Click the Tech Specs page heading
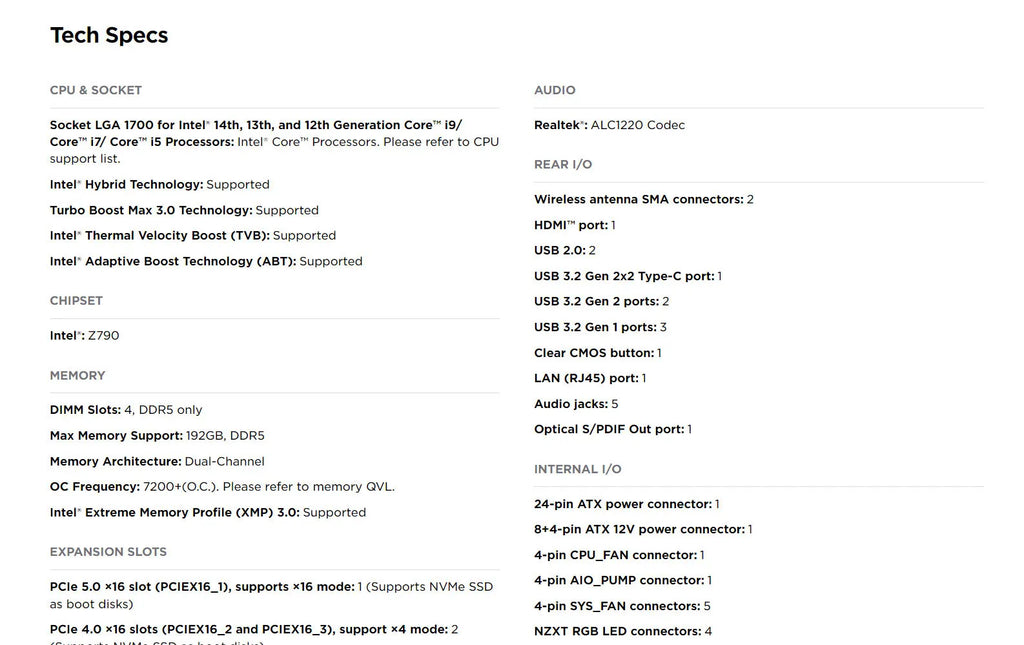The width and height of the screenshot is (1024, 645). pyautogui.click(x=109, y=35)
